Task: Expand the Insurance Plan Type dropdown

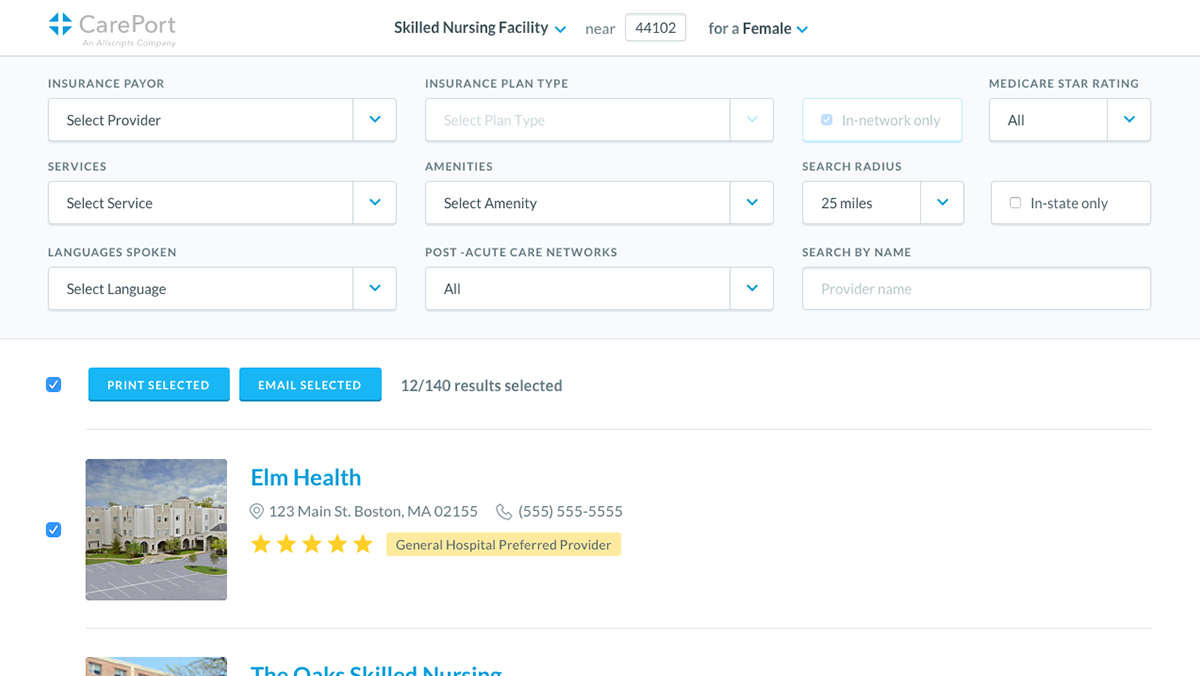Action: pyautogui.click(x=599, y=120)
